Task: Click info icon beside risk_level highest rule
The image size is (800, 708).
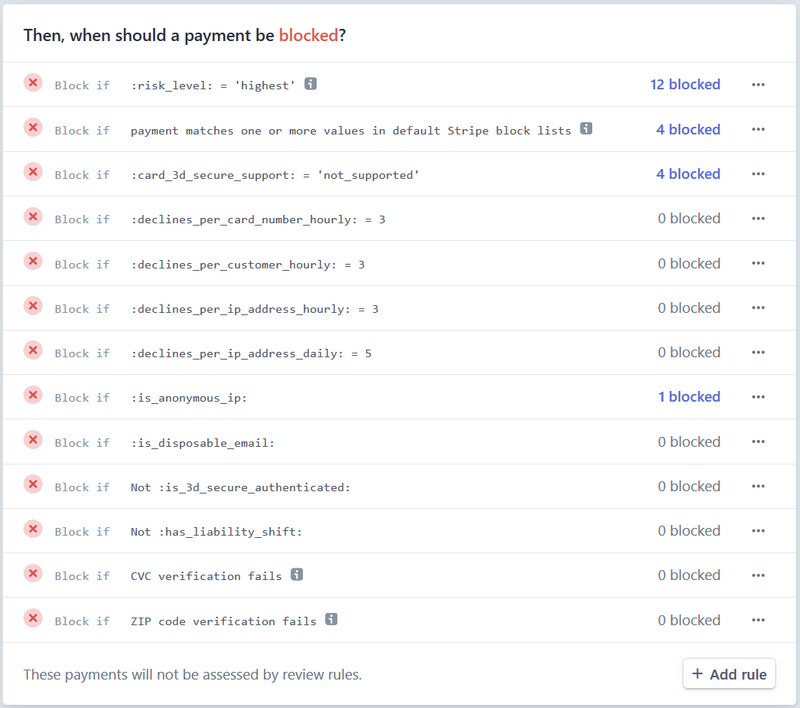Action: click(x=310, y=84)
